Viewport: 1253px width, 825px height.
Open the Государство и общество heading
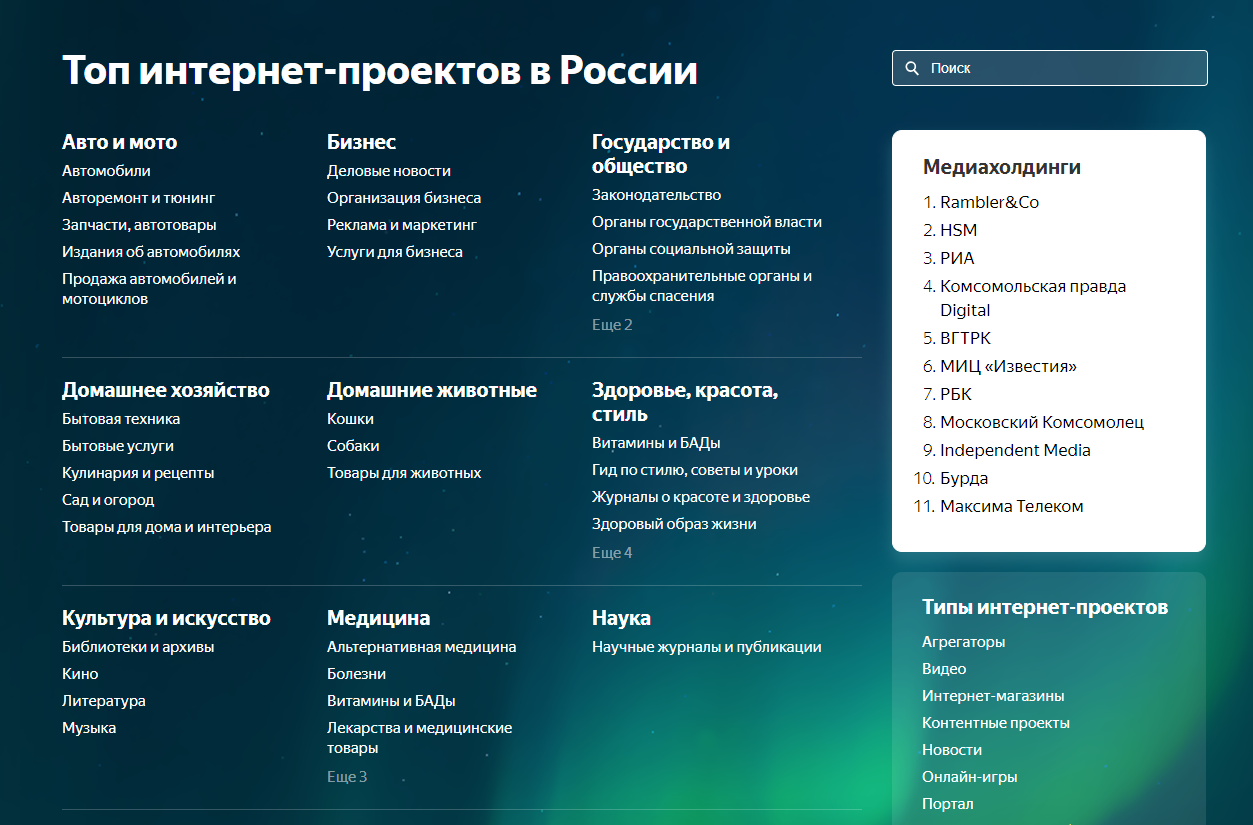point(661,154)
